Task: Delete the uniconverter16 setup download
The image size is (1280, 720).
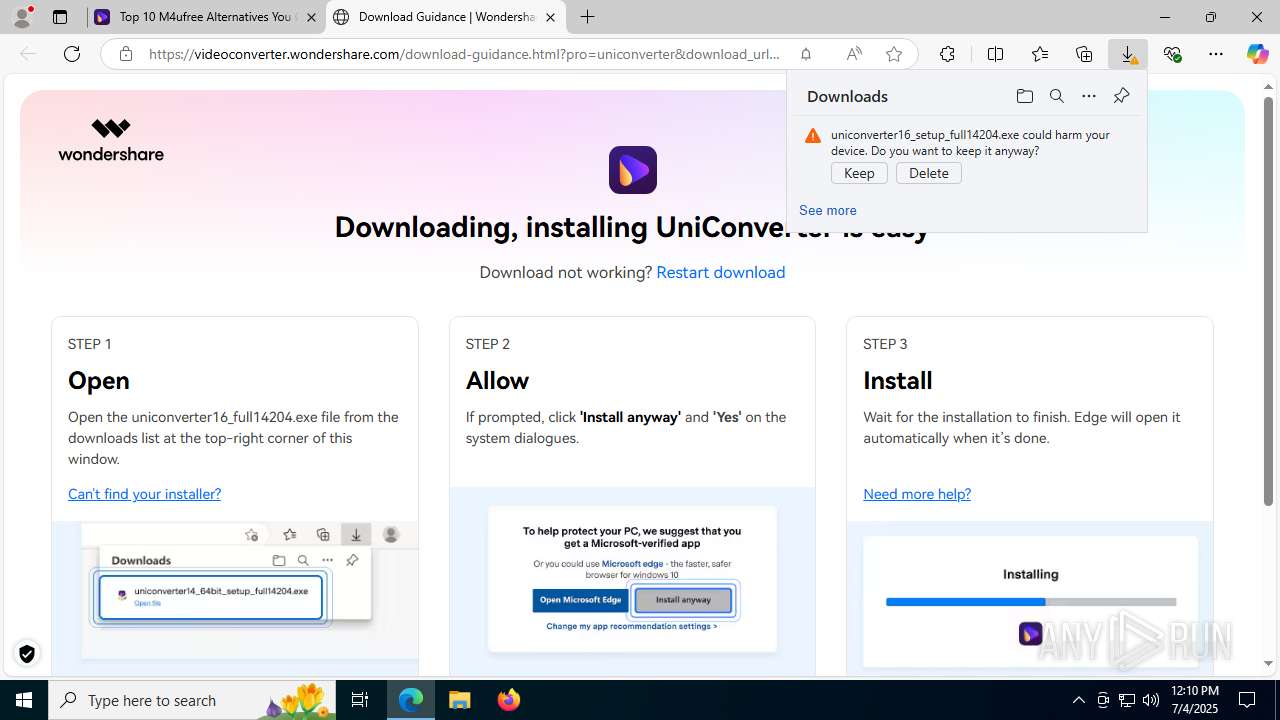Action: (928, 173)
